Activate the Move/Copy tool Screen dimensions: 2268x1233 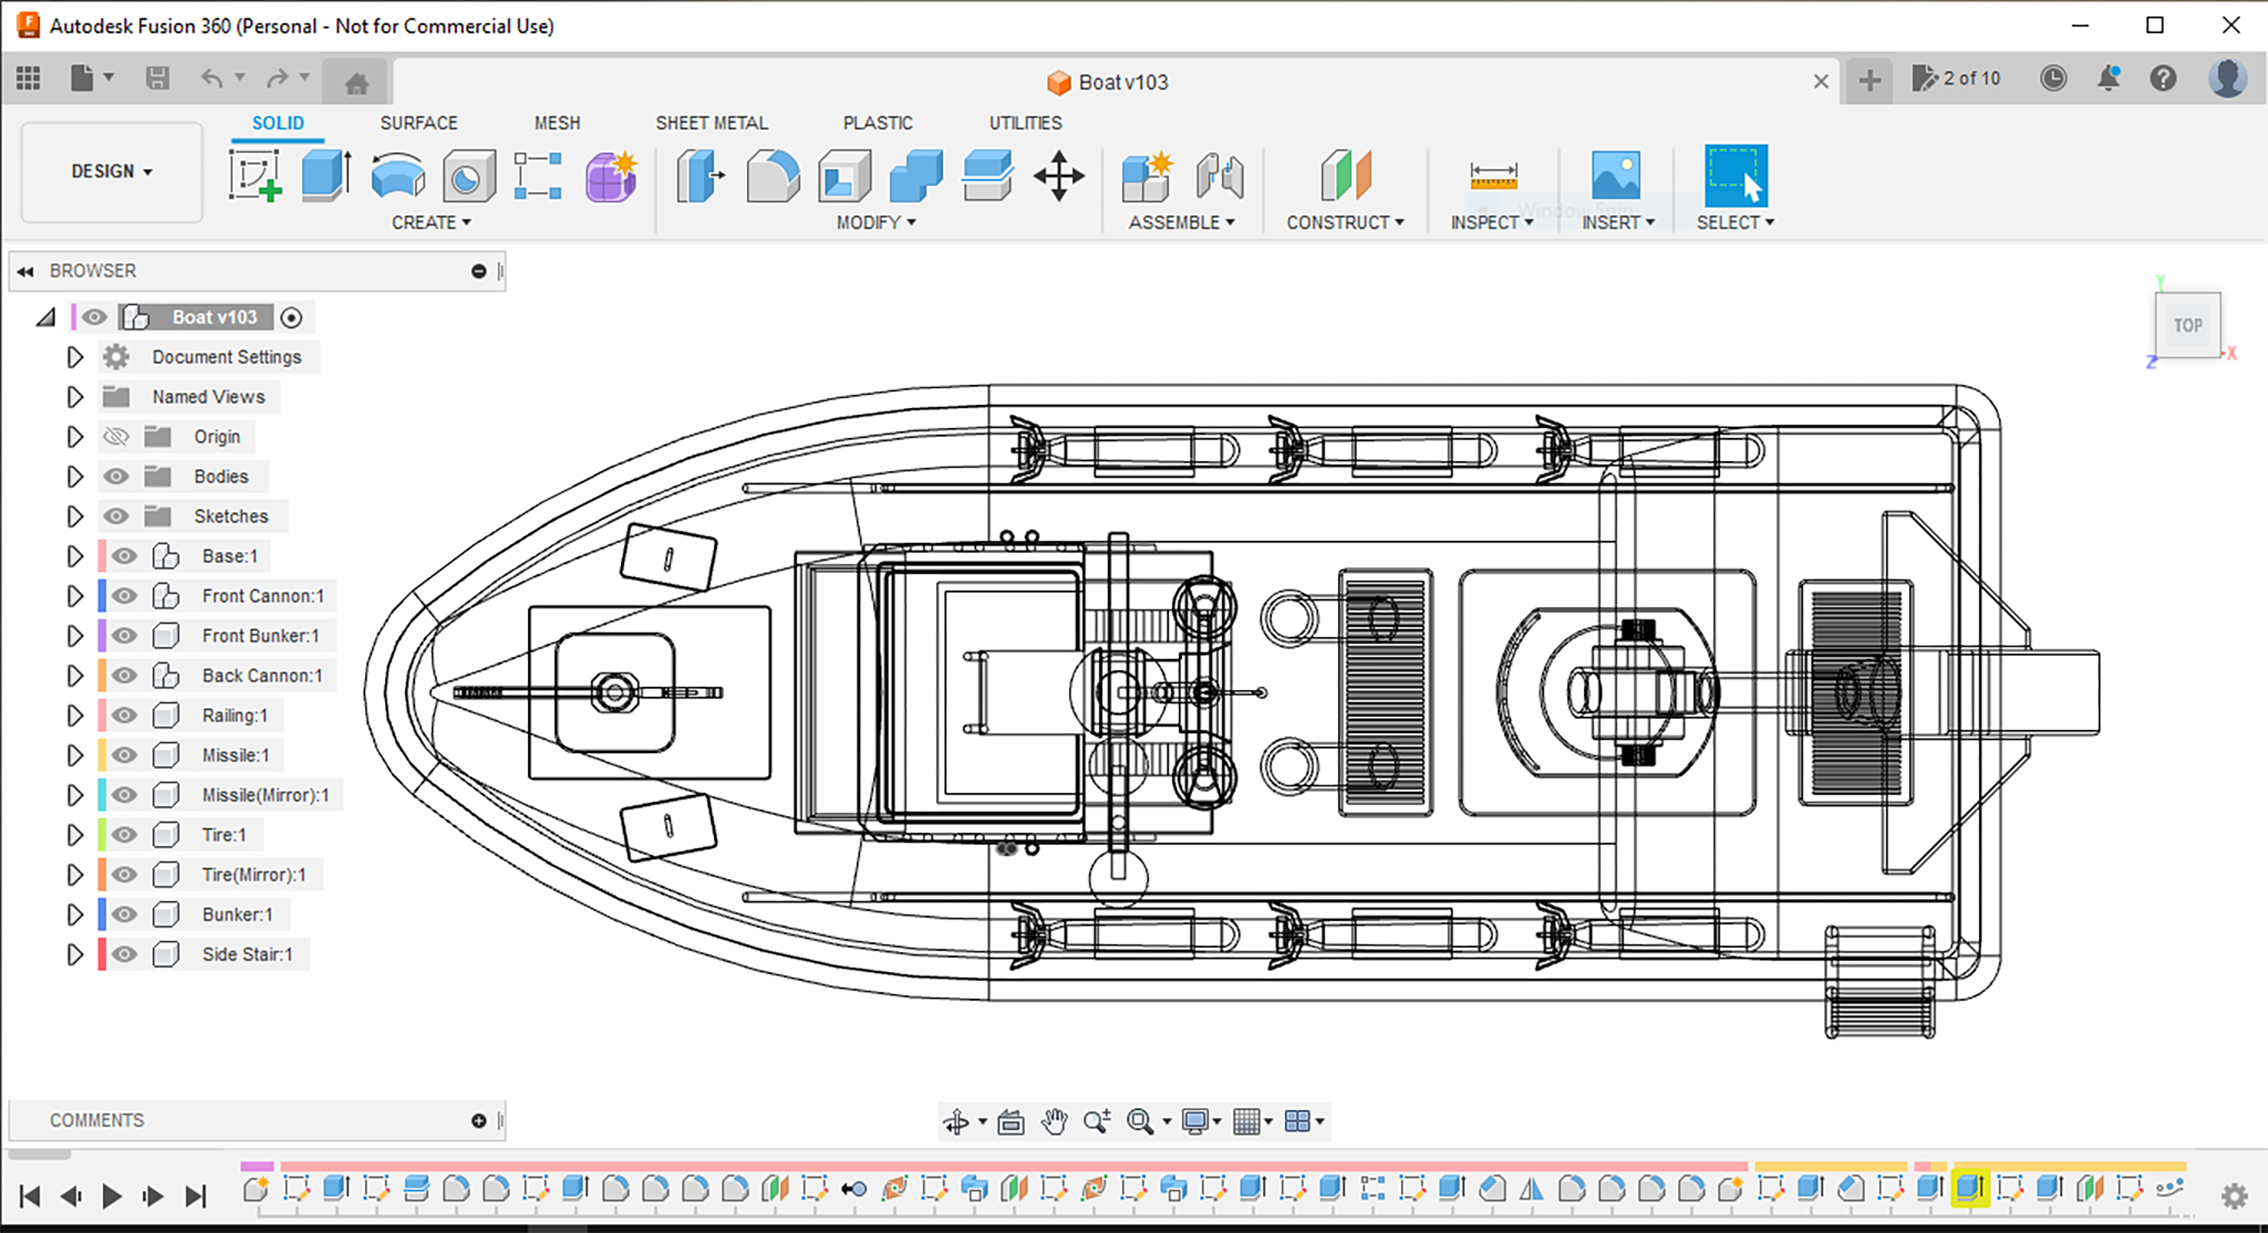click(1059, 176)
